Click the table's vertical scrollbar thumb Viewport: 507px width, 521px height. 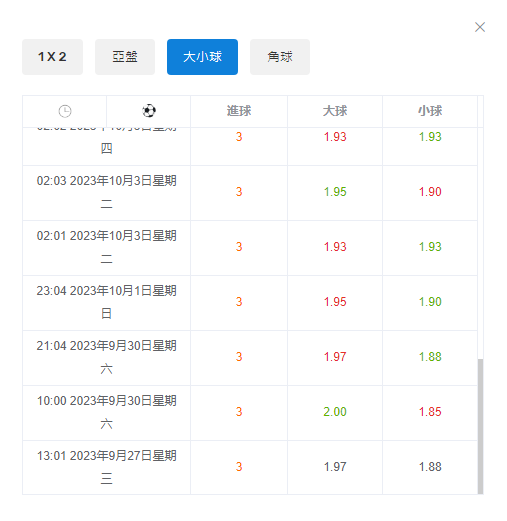(x=480, y=426)
